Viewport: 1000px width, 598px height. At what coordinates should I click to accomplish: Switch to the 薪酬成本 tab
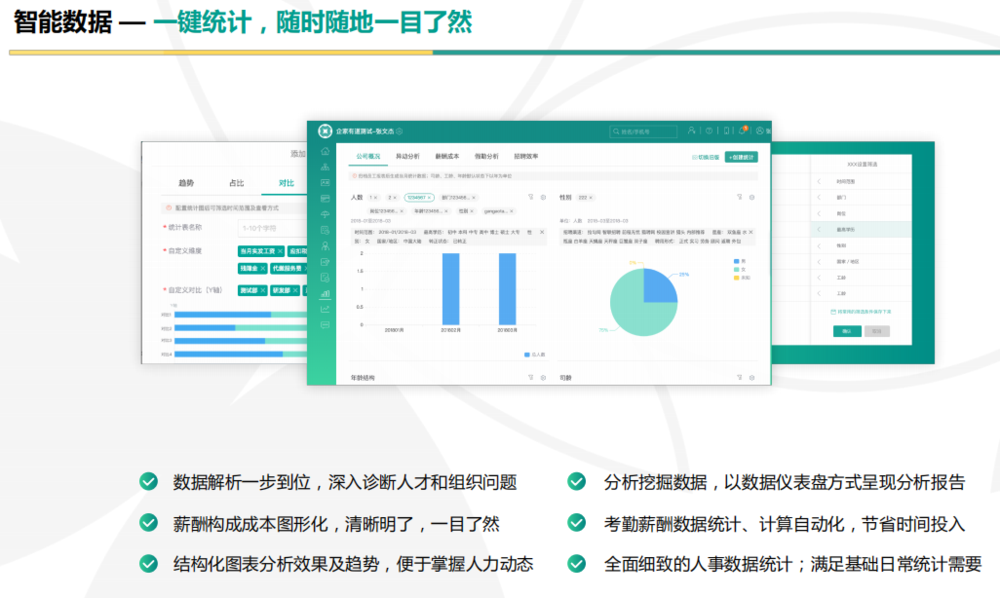447,157
